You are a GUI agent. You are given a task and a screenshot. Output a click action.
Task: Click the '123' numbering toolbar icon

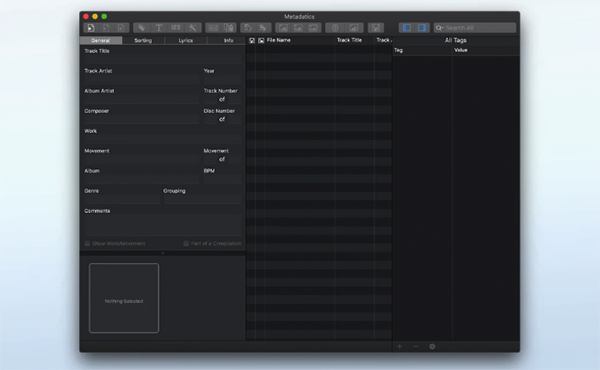click(175, 28)
